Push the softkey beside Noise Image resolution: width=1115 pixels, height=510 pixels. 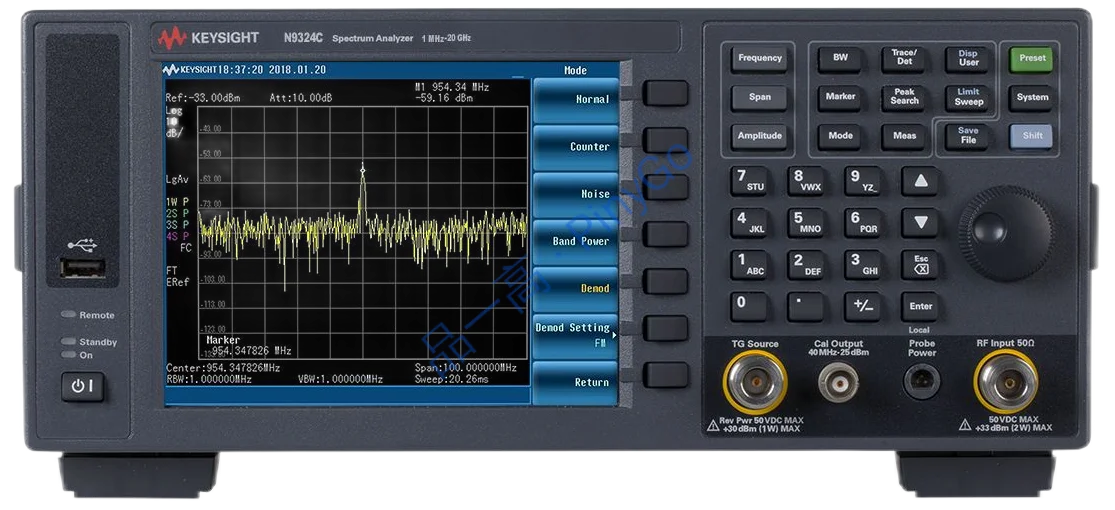tap(666, 187)
